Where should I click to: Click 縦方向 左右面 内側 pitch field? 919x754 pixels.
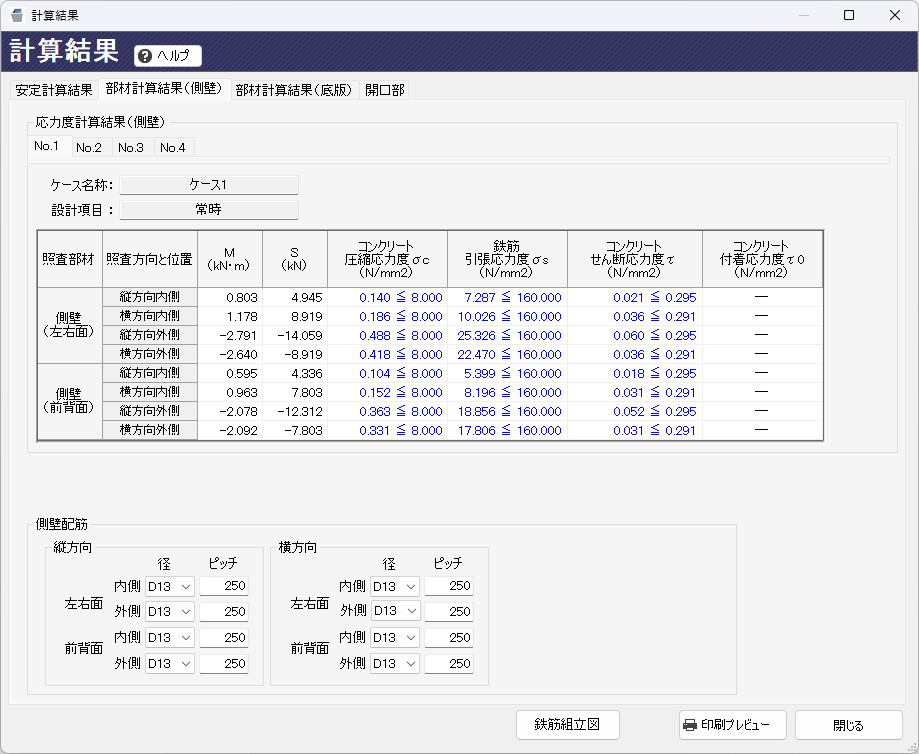point(224,586)
